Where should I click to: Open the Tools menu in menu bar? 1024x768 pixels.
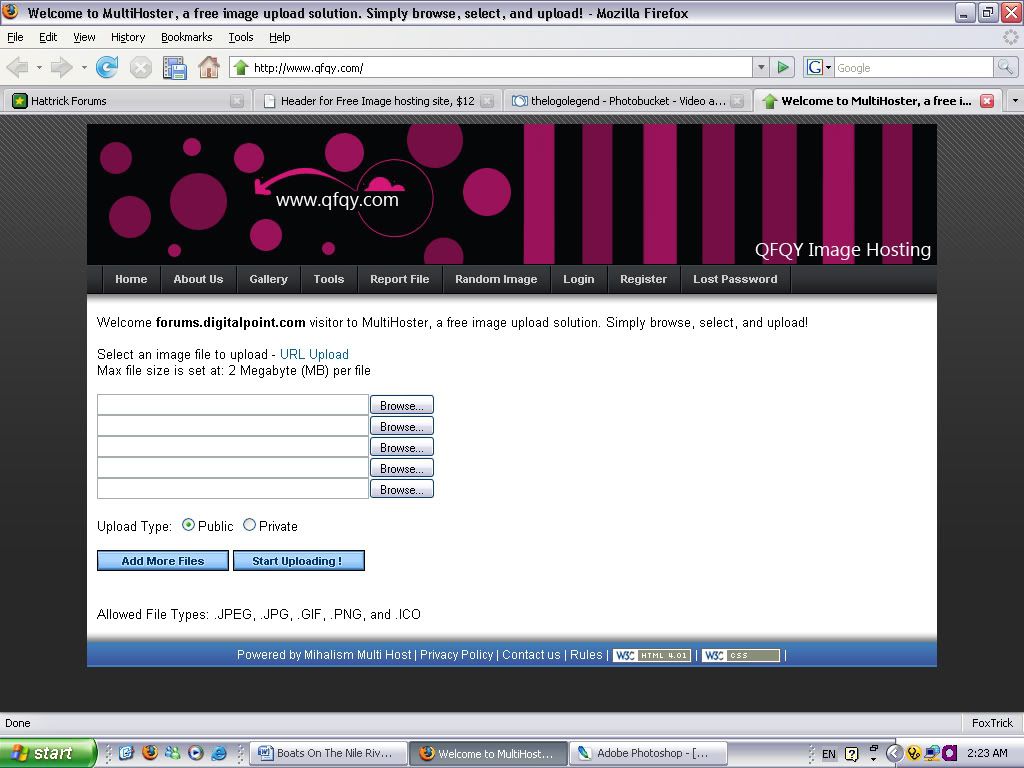[240, 37]
